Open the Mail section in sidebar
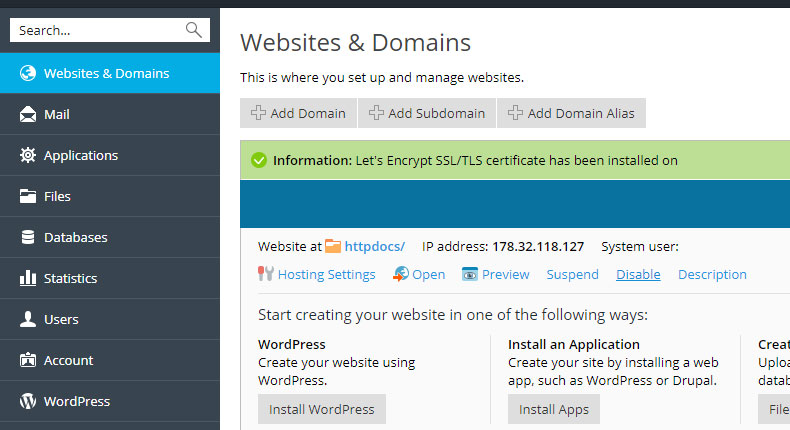Image resolution: width=790 pixels, height=430 pixels. [110, 114]
